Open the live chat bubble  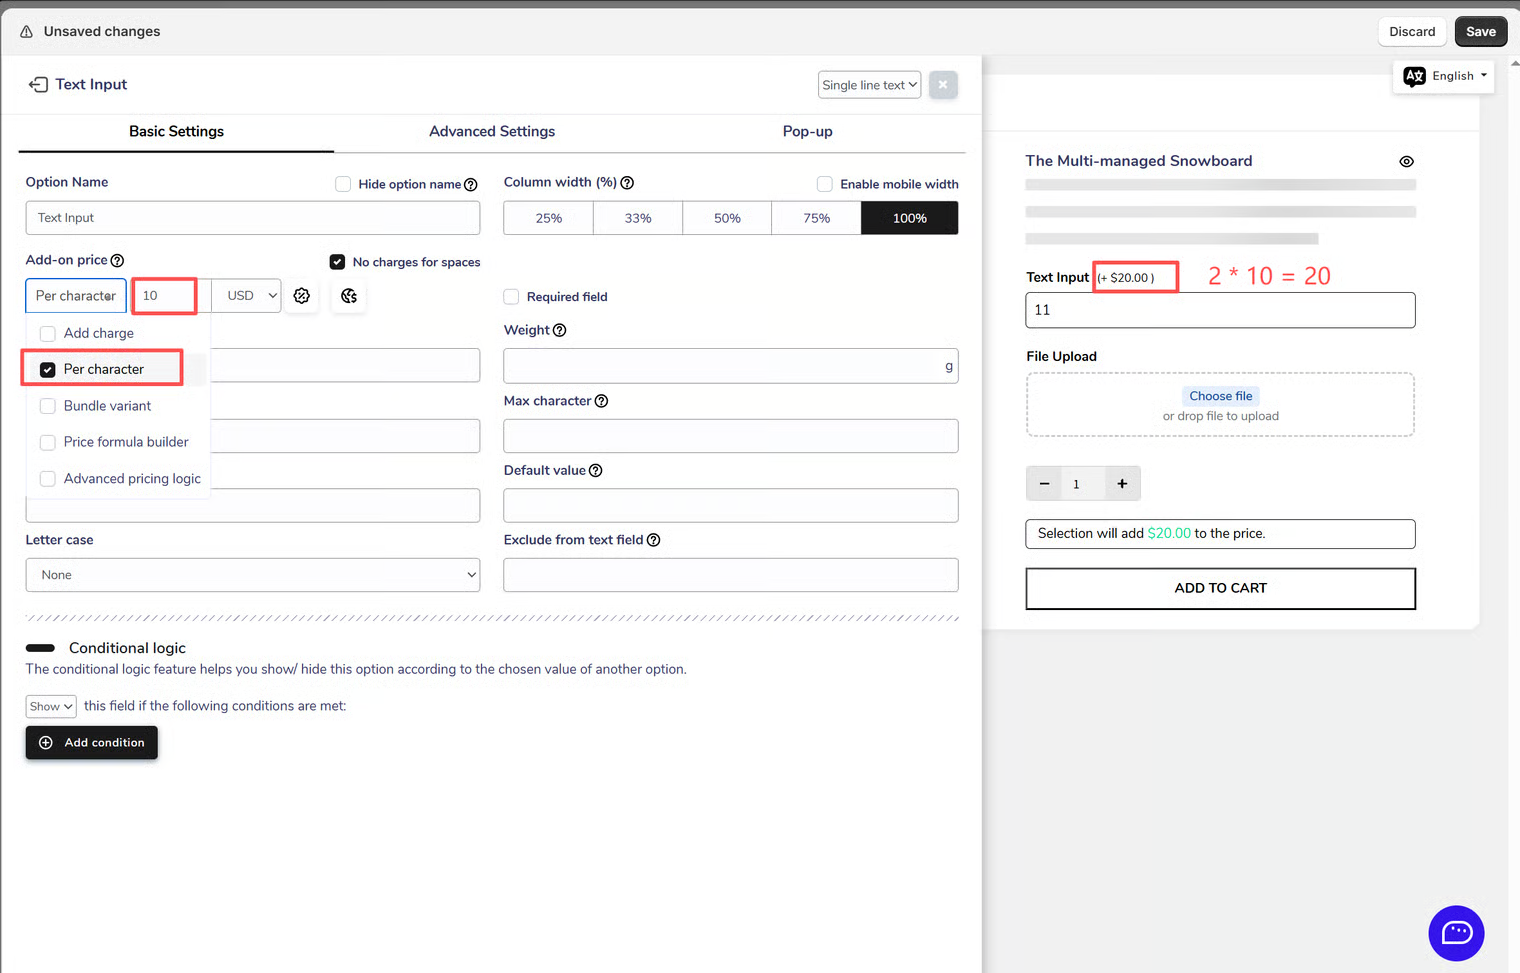coord(1456,933)
